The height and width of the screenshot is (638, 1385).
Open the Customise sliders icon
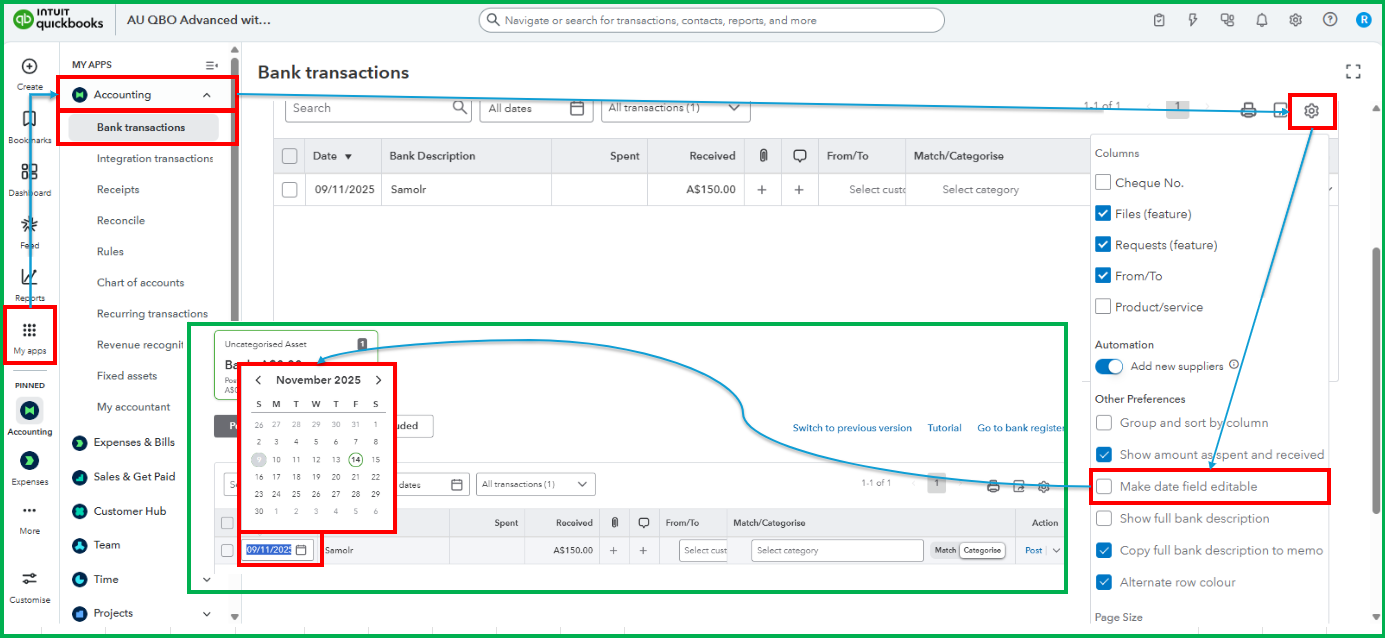point(29,579)
